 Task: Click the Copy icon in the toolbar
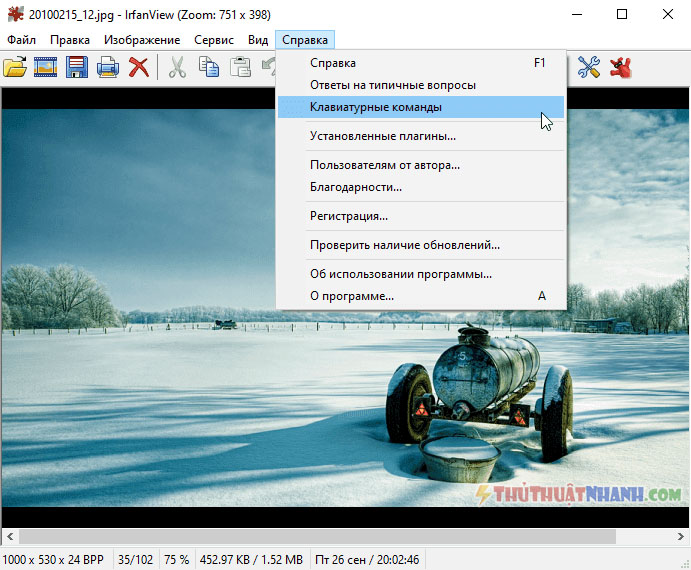(209, 67)
